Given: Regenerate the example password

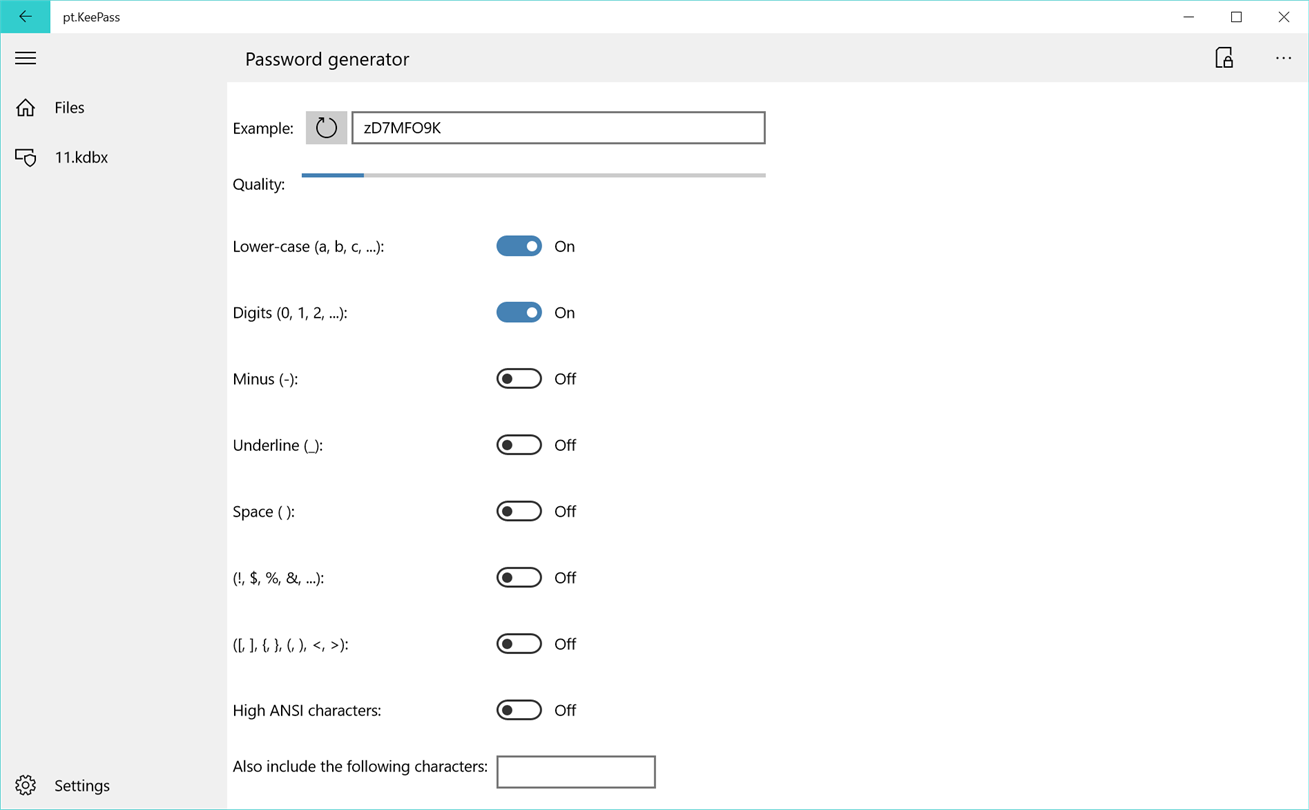Looking at the screenshot, I should [x=326, y=128].
